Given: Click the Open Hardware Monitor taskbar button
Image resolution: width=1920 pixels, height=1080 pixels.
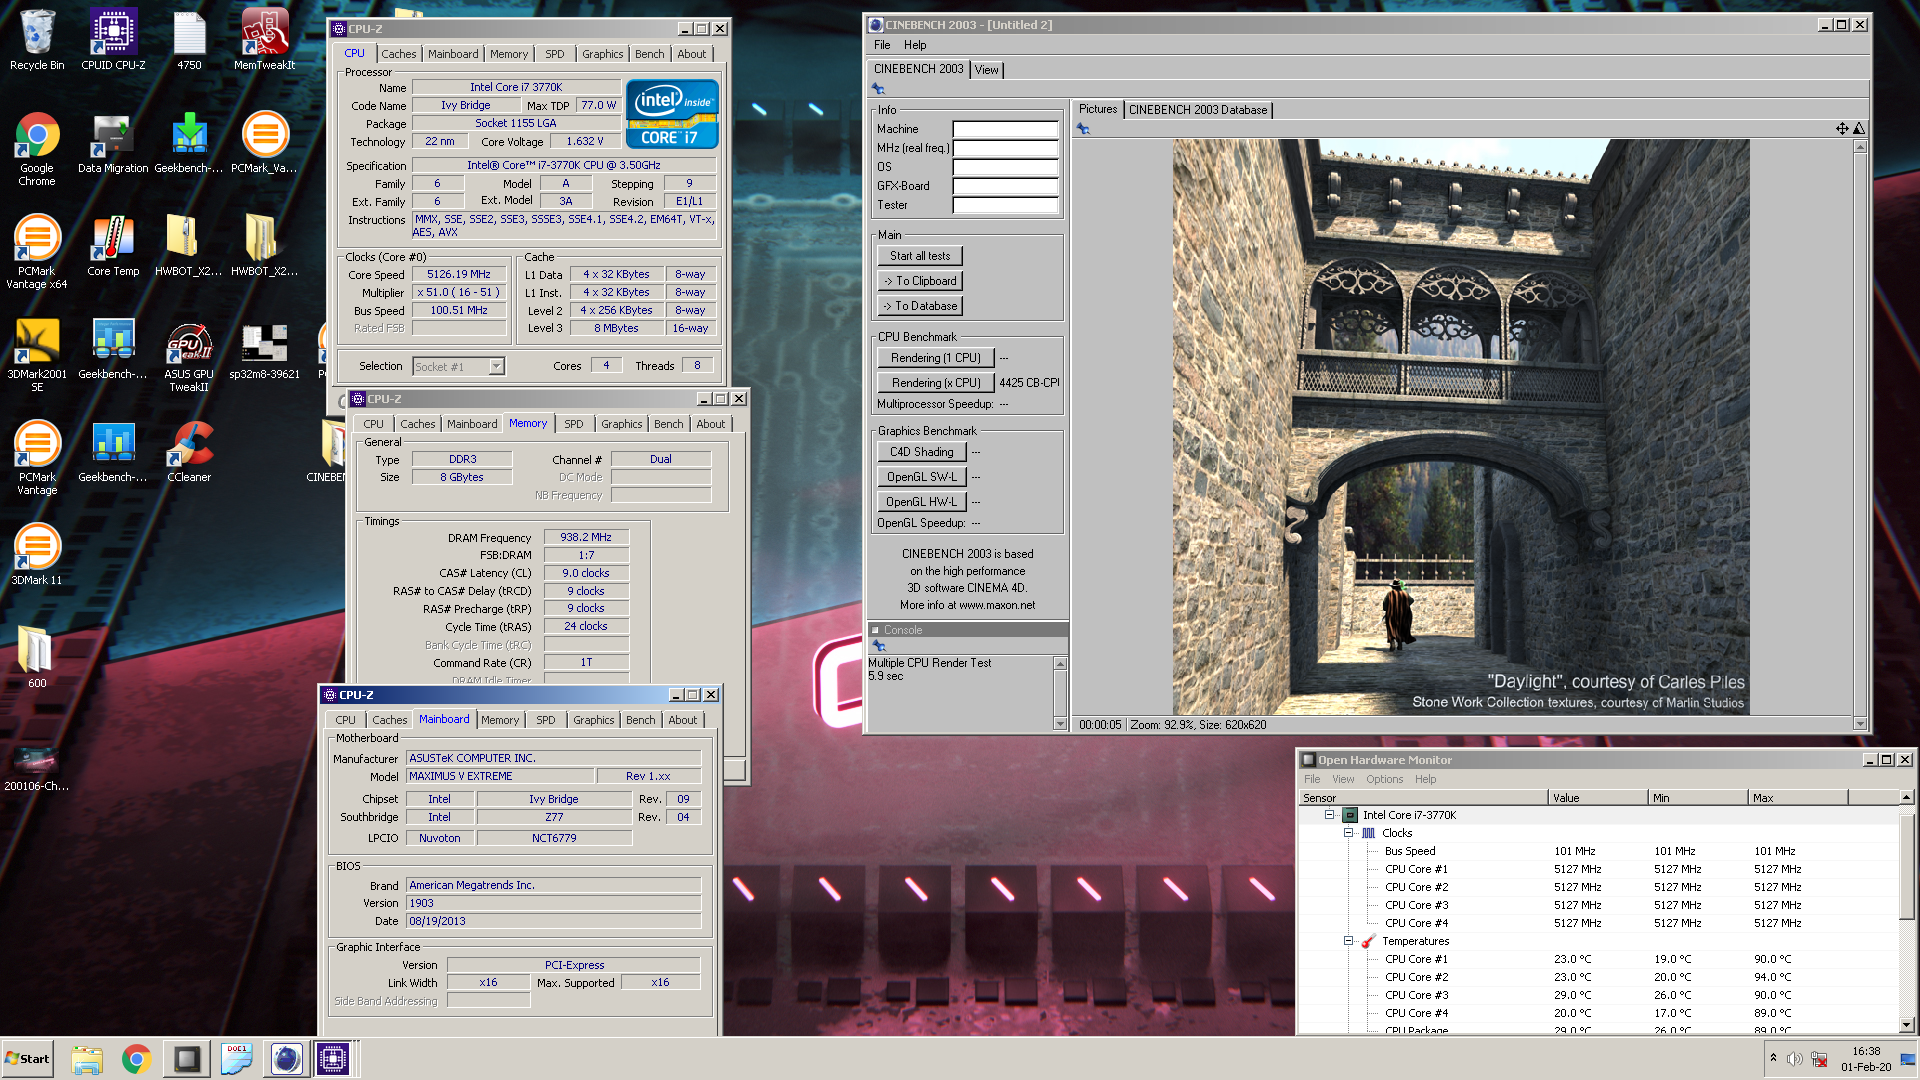Looking at the screenshot, I should coord(187,1059).
